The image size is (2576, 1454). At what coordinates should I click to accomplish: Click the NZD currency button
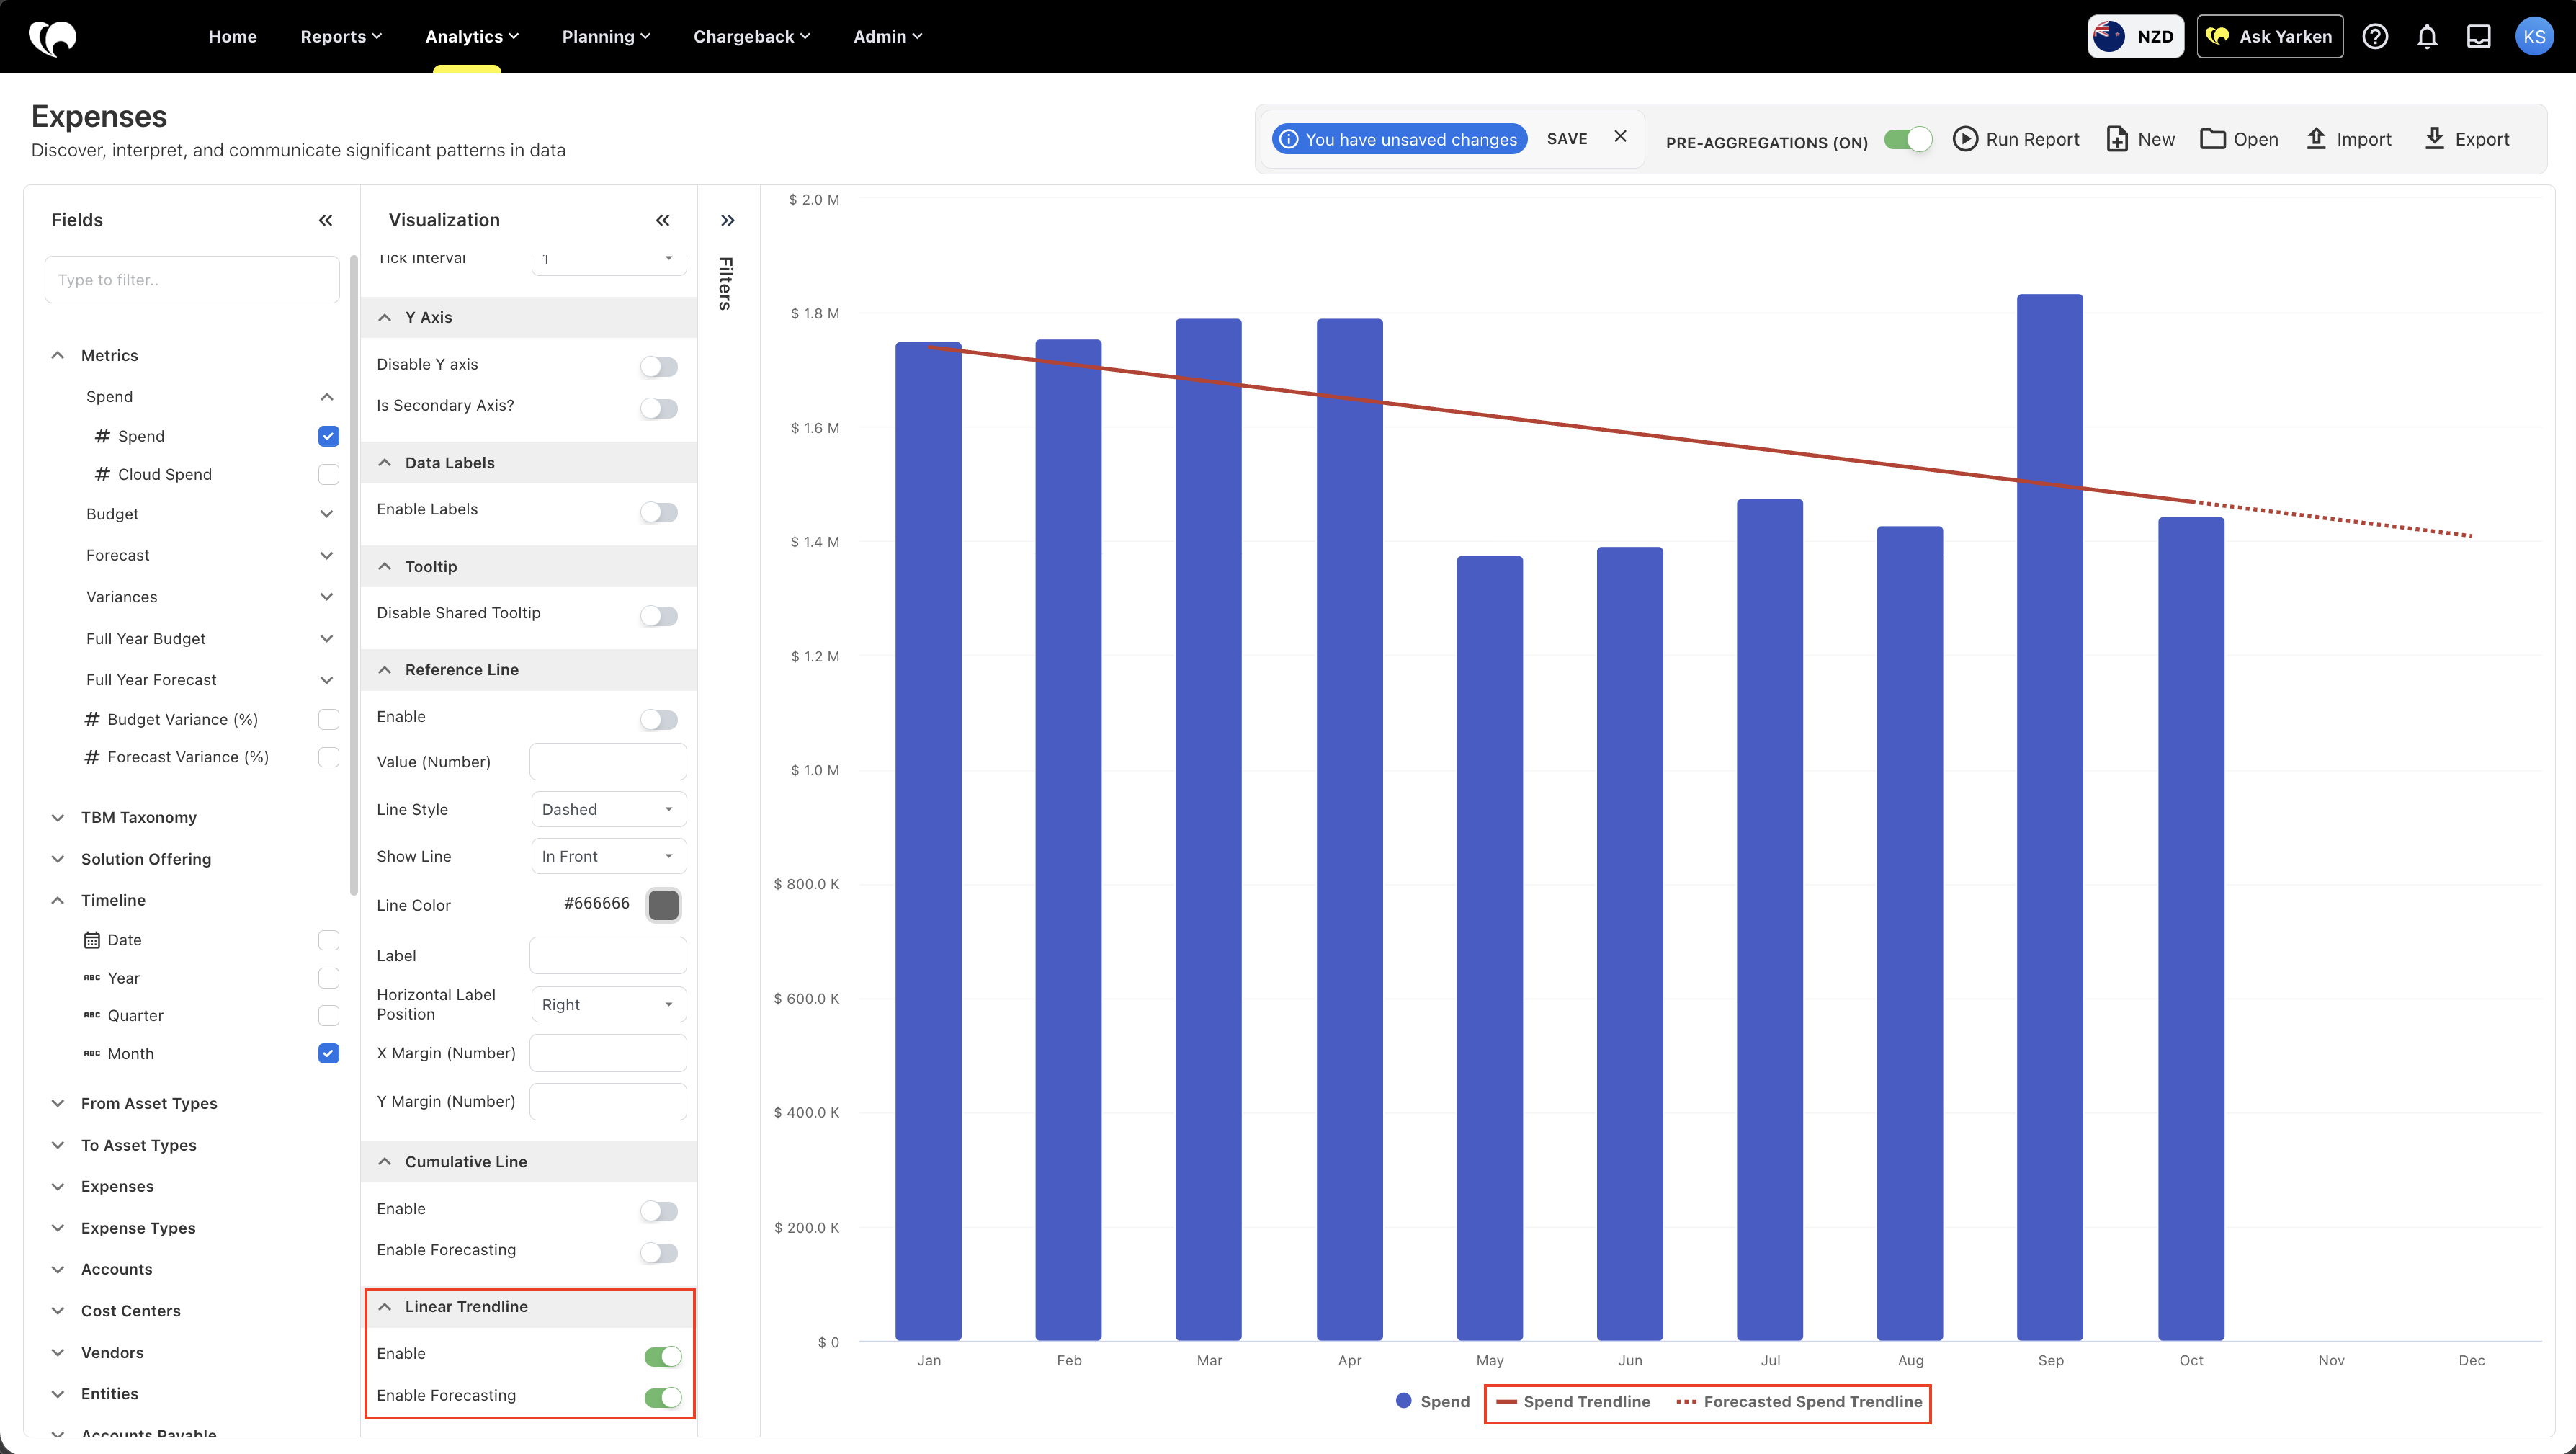[2135, 37]
